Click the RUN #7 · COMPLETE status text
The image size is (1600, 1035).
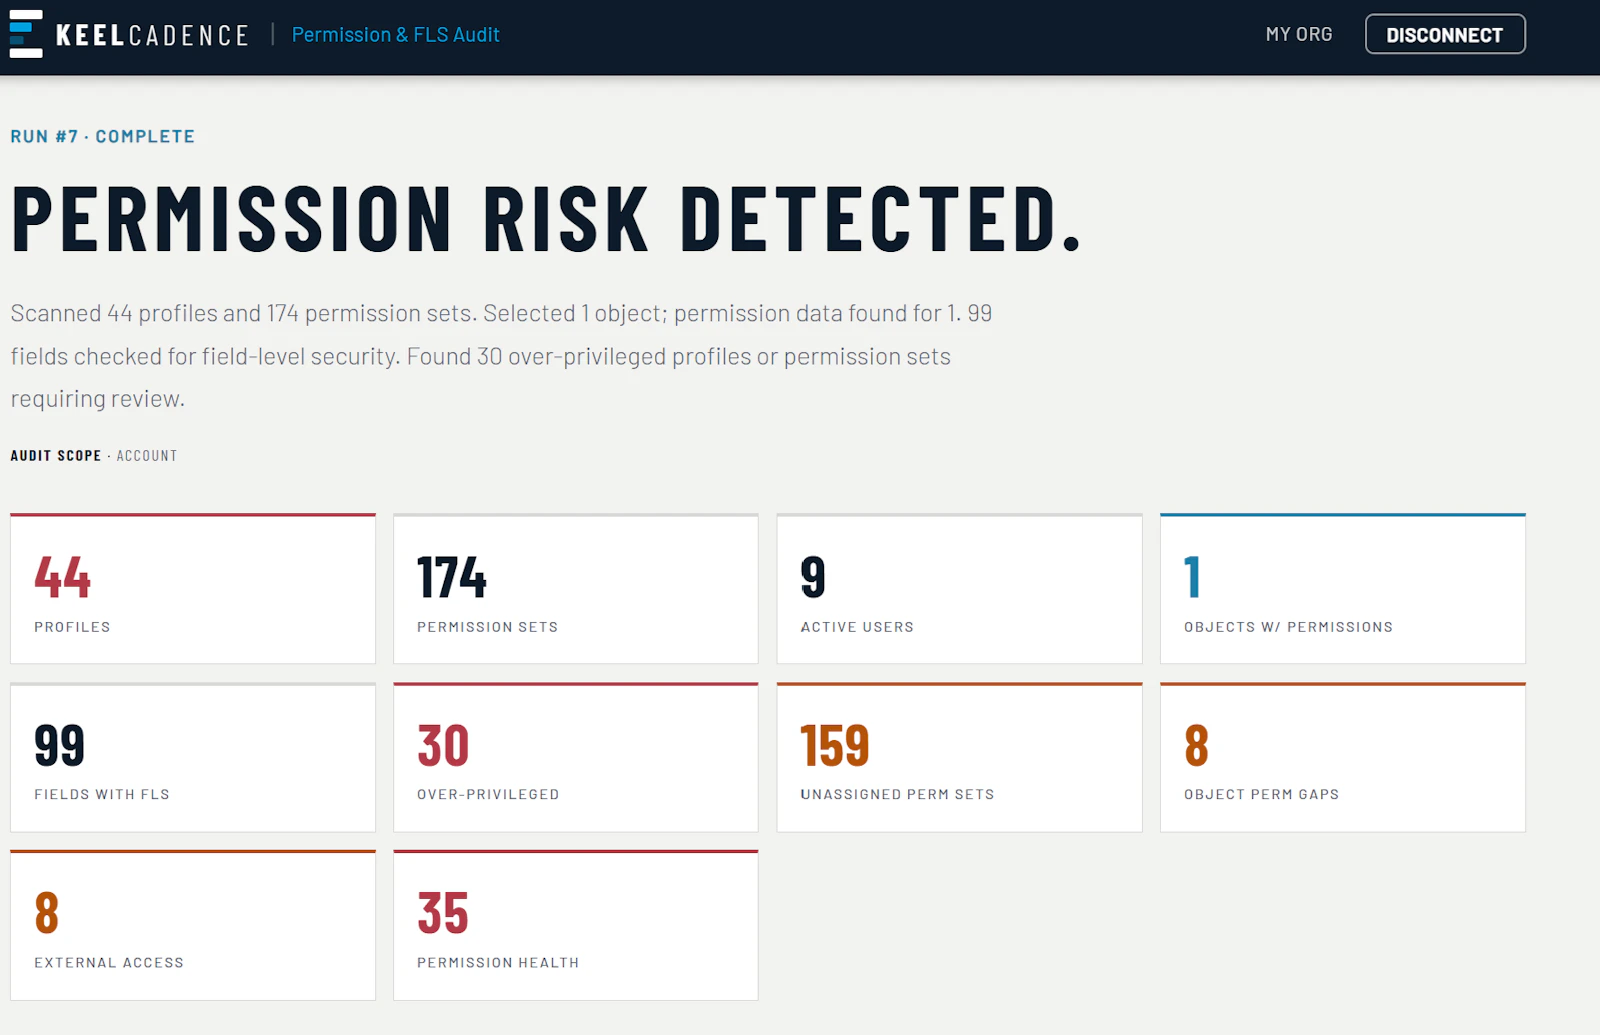[x=103, y=136]
